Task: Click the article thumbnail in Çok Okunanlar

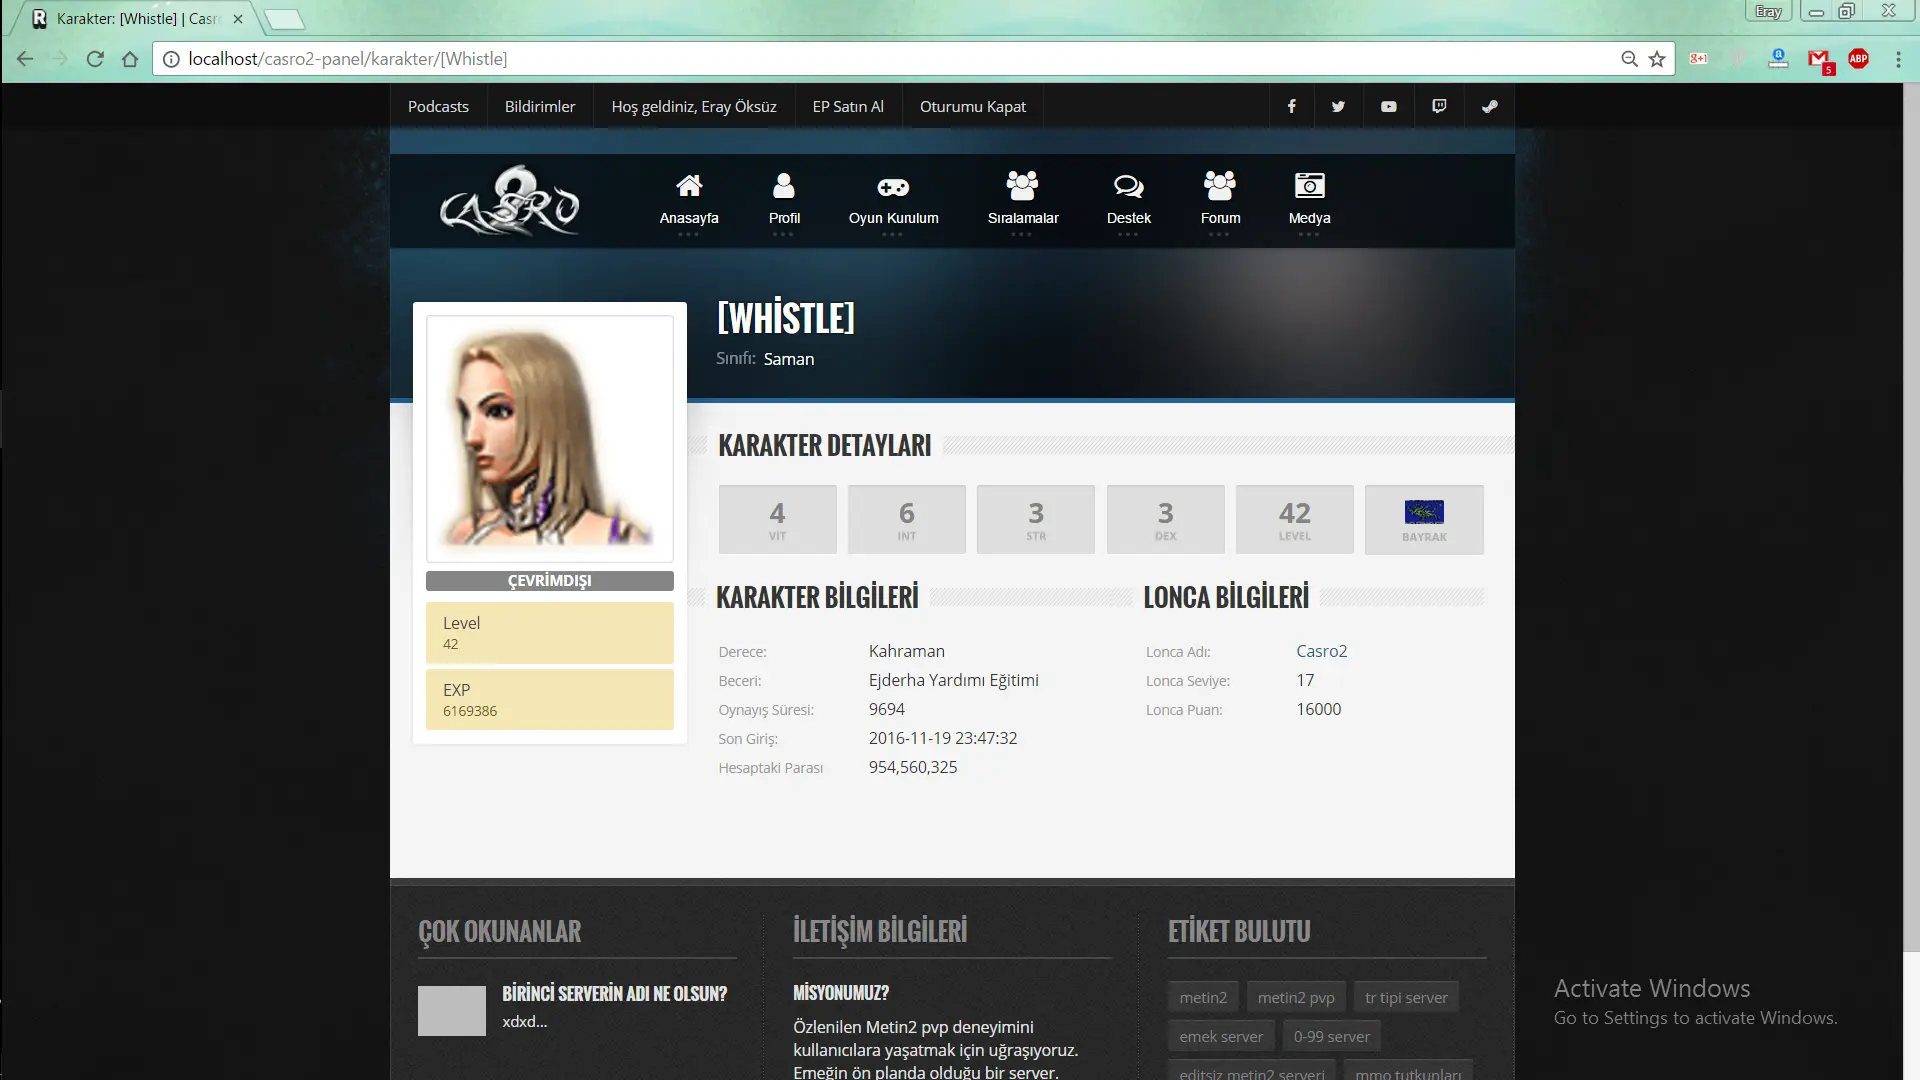Action: pos(452,1010)
